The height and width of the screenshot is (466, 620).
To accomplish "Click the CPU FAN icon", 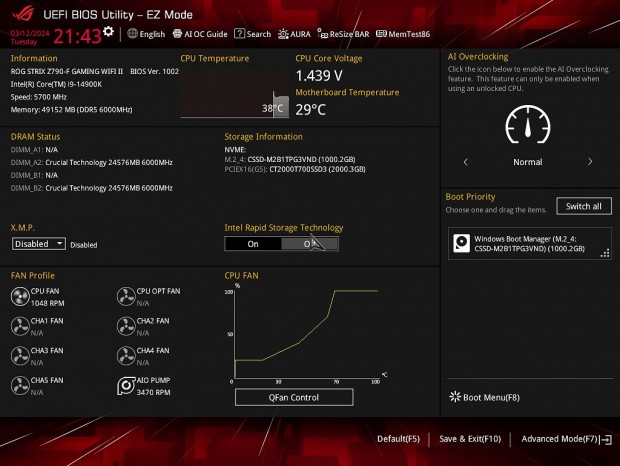I will point(20,296).
